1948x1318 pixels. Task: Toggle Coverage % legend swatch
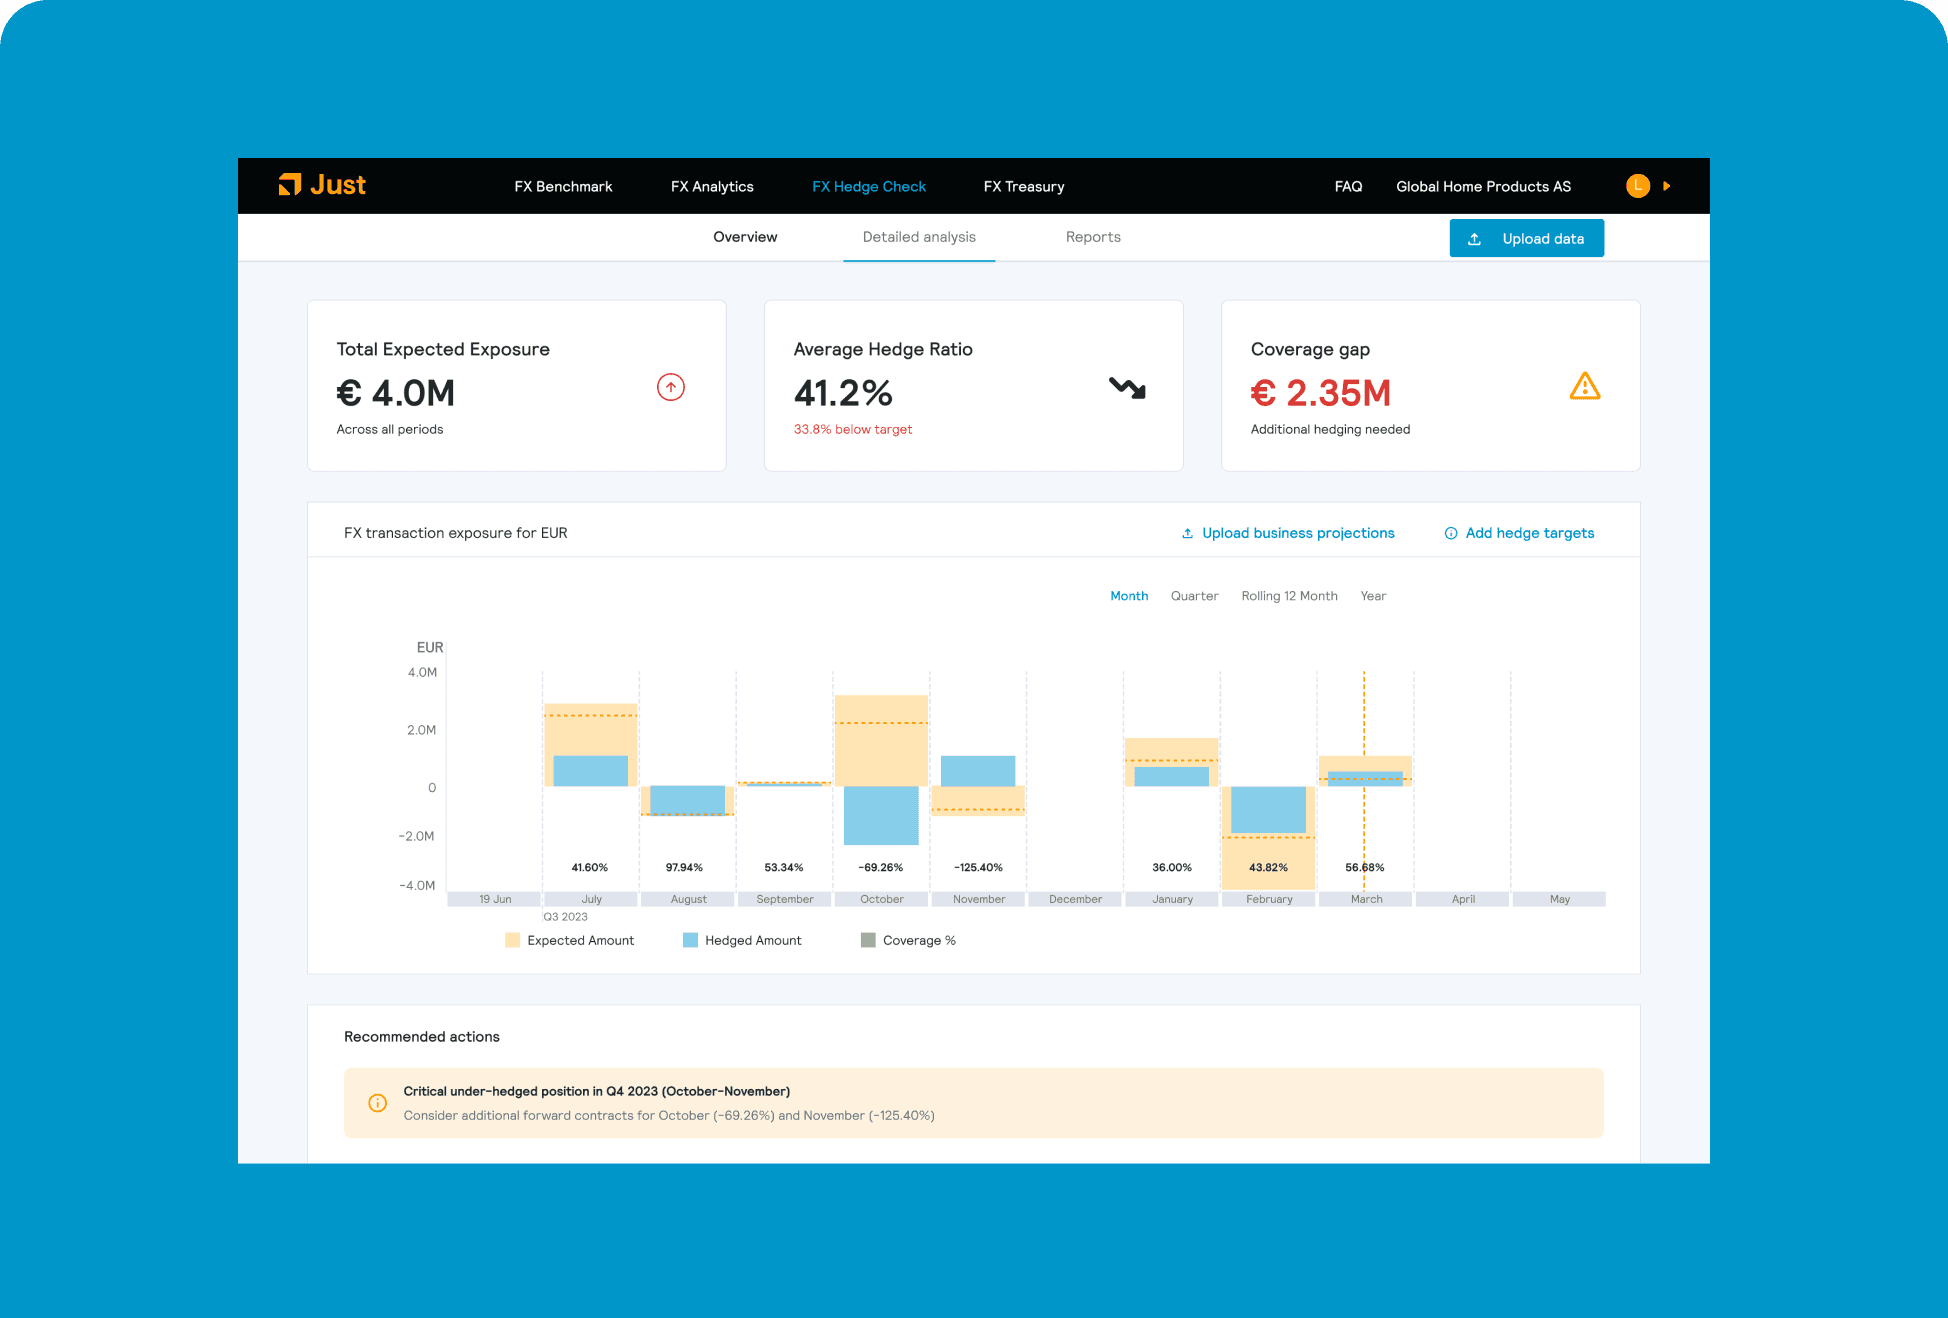pos(868,940)
